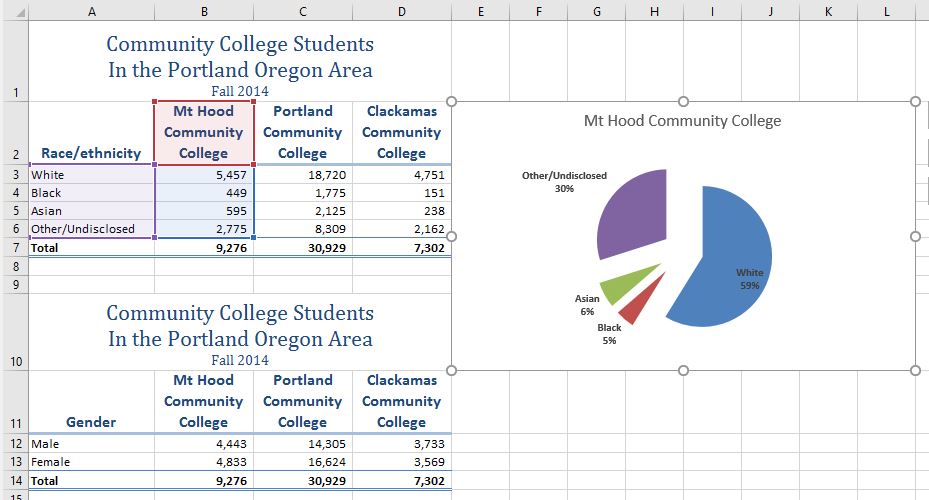The width and height of the screenshot is (929, 500).
Task: Select column B header
Action: tap(204, 11)
